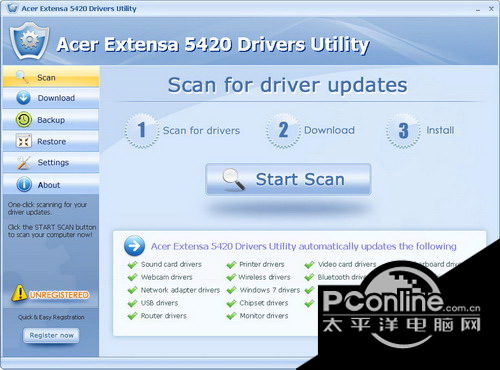Click the Windows 7 drivers text
Screen dimensions: 500x370
(x=270, y=290)
